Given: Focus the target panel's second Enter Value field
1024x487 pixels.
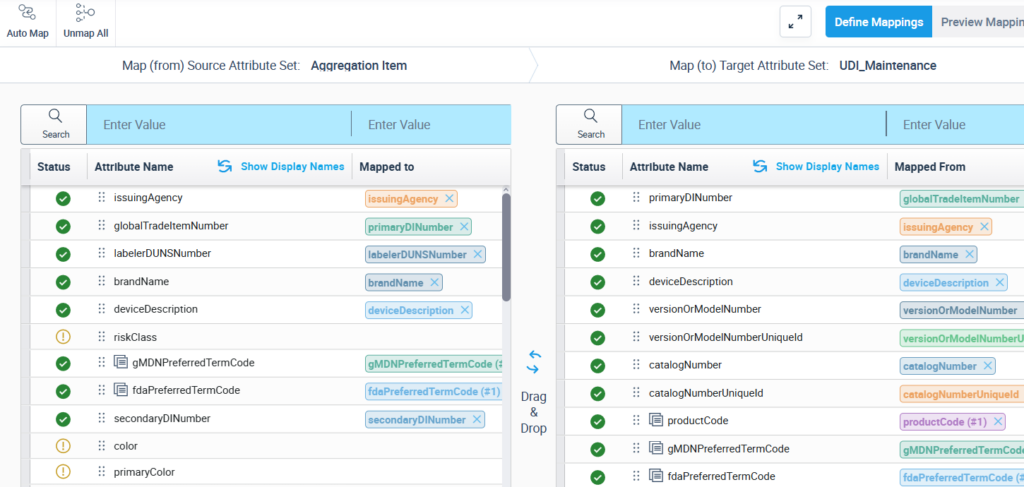Looking at the screenshot, I should point(955,124).
